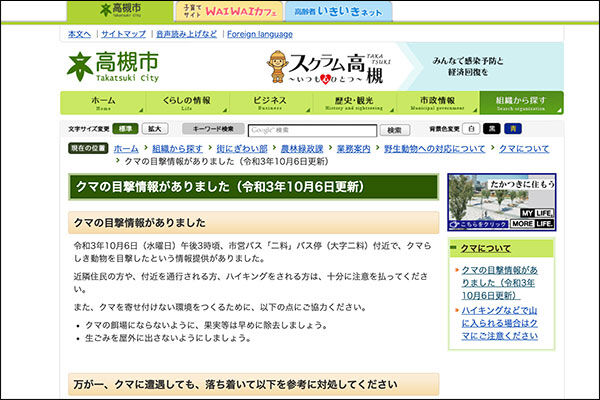Click the page title クマの目撃情報がありました（令和3年10月6日更新）
The width and height of the screenshot is (600, 400).
[253, 187]
